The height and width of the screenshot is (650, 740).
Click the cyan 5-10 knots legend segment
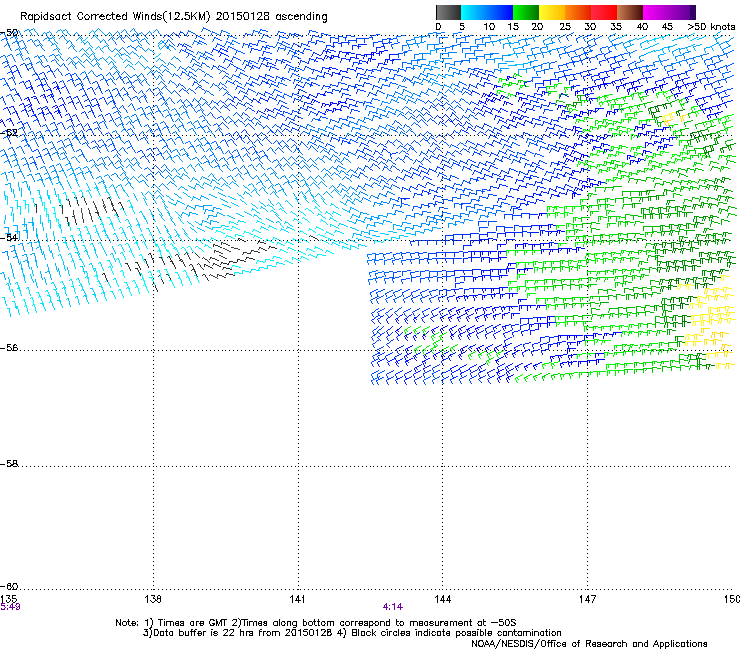(x=474, y=12)
